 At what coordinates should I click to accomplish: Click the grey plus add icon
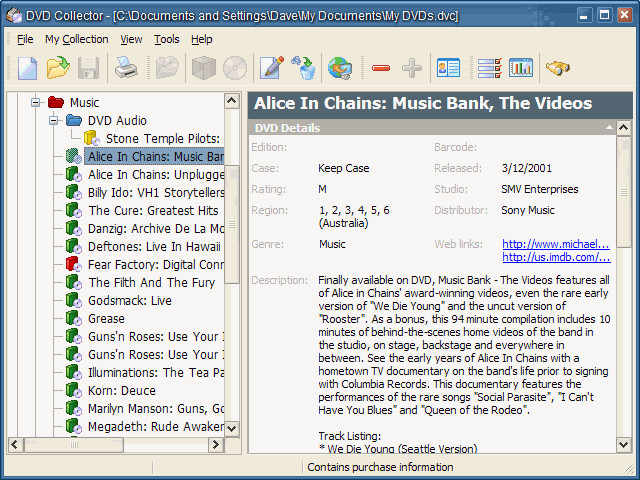pos(412,68)
